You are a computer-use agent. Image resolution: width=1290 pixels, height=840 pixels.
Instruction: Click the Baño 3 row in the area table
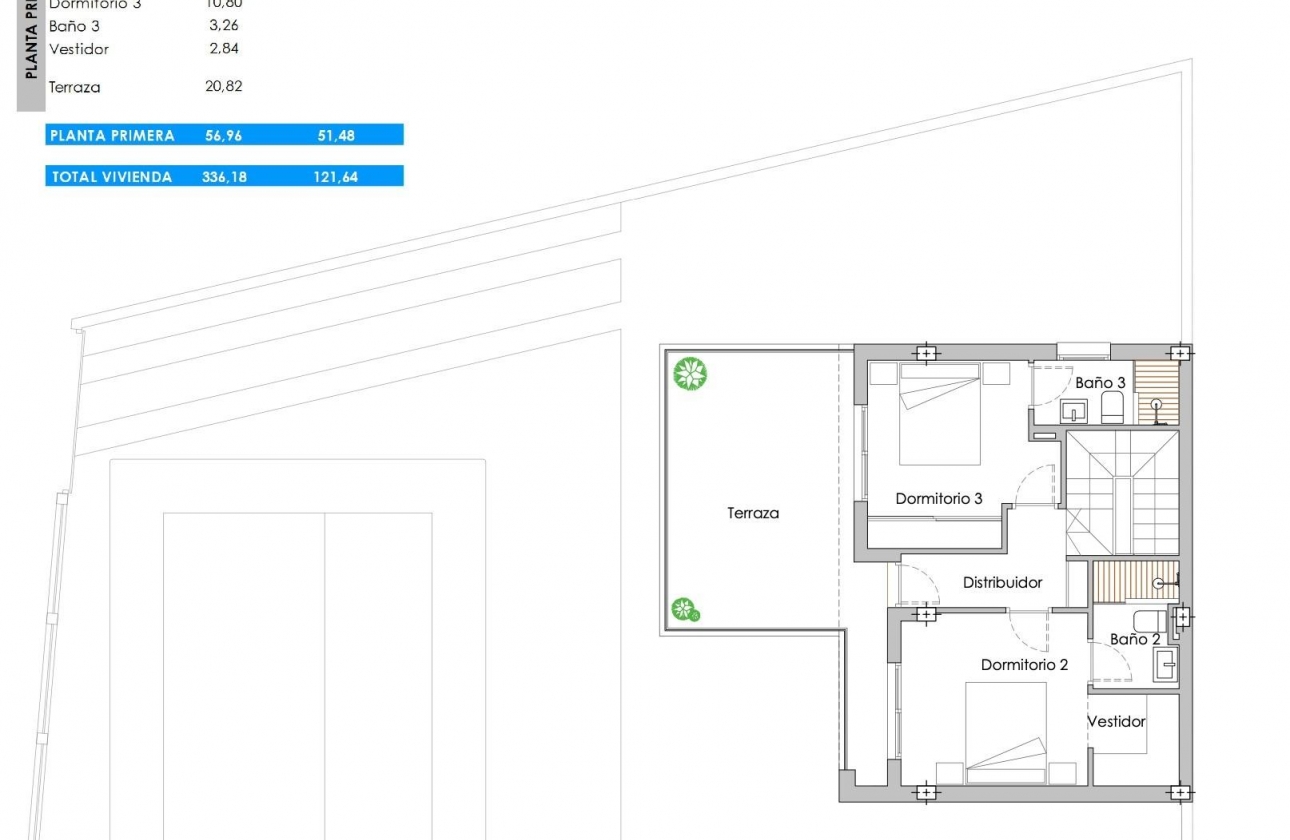[145, 26]
